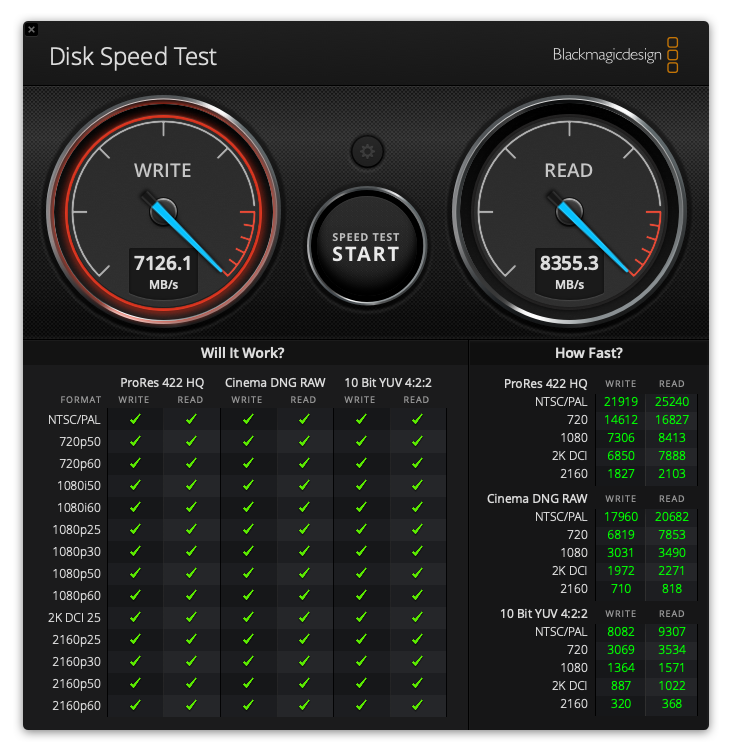Click Cinema DNG NTSC/PAL write value 17960

tap(621, 517)
